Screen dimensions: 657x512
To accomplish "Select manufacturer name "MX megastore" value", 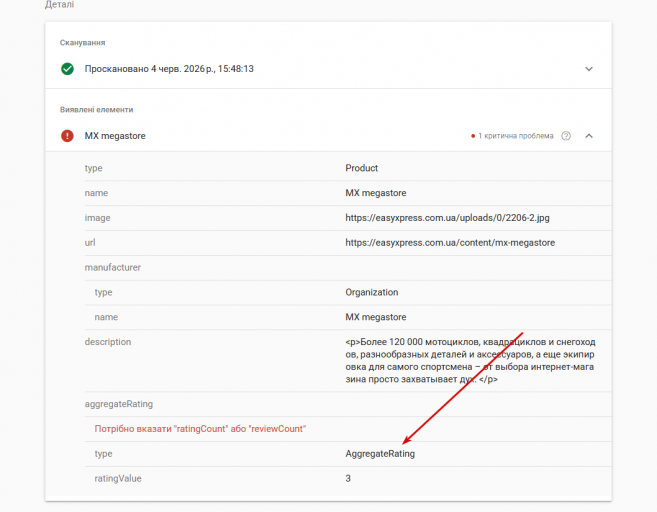I will [x=376, y=317].
